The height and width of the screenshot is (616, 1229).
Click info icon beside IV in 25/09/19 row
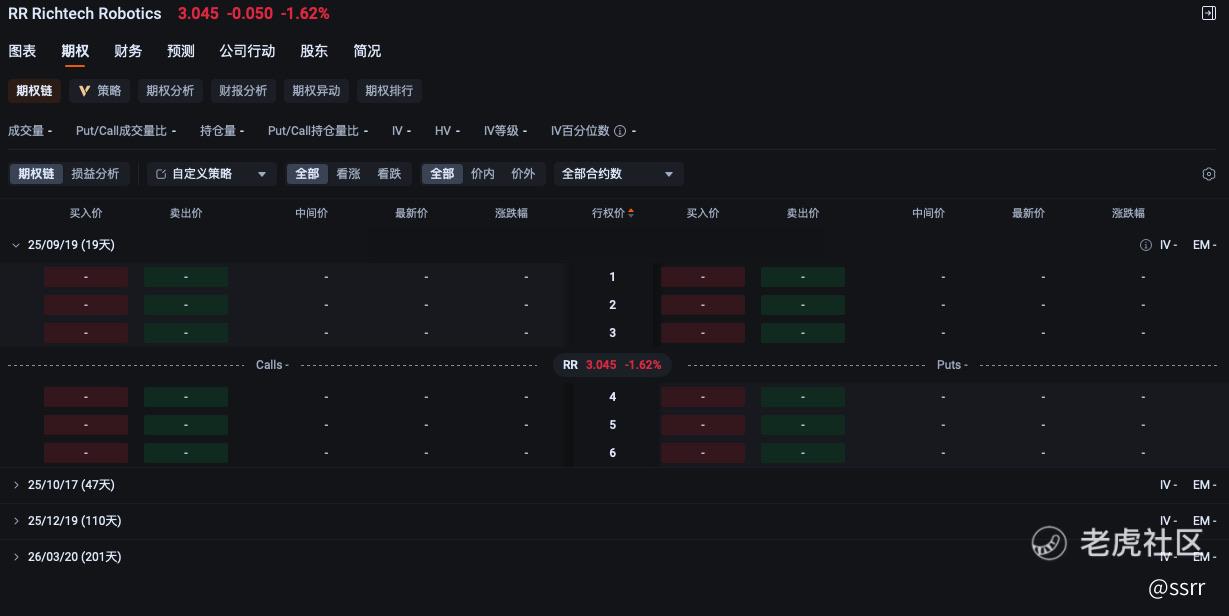coord(1146,245)
